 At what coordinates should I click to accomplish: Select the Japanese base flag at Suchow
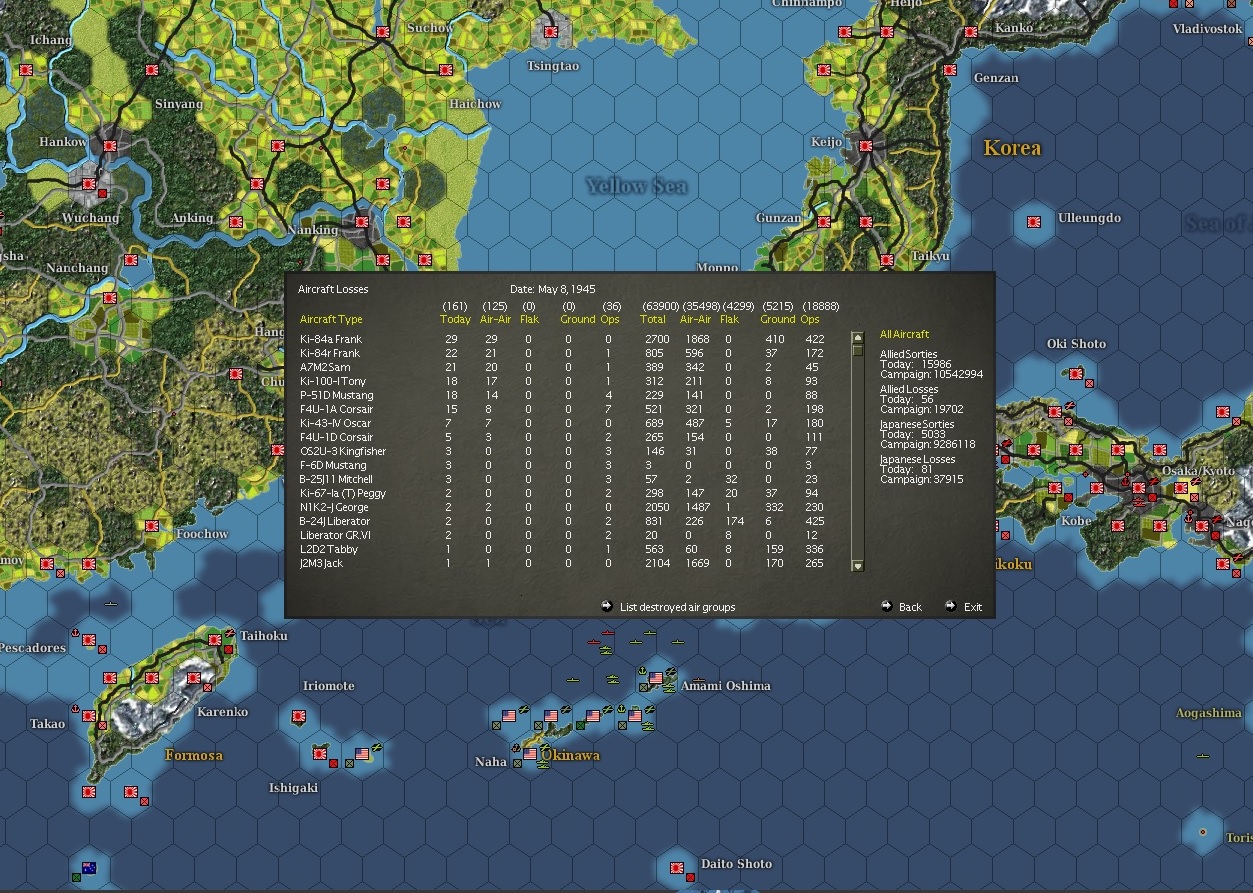[383, 32]
